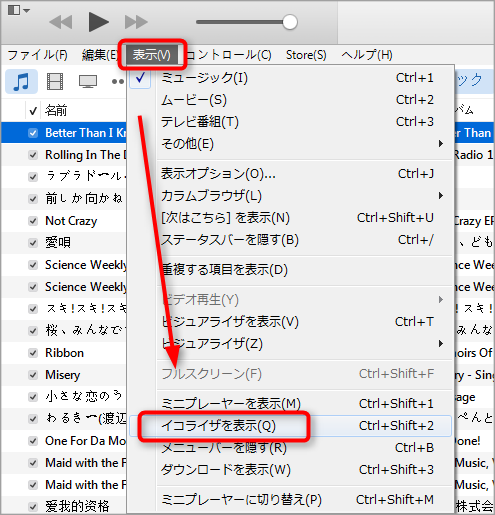Viewport: 495px width, 515px height.
Task: Open the more media types dots icon
Action: coord(118,81)
